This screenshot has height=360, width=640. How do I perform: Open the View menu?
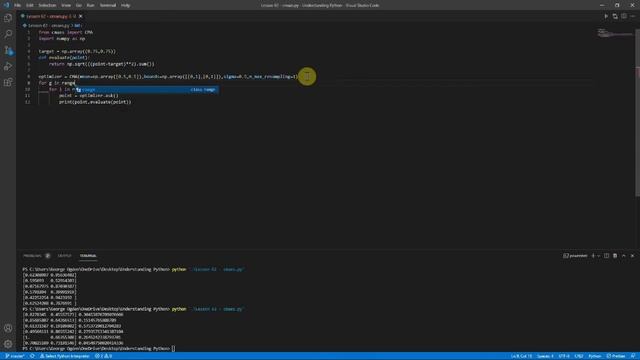66,5
